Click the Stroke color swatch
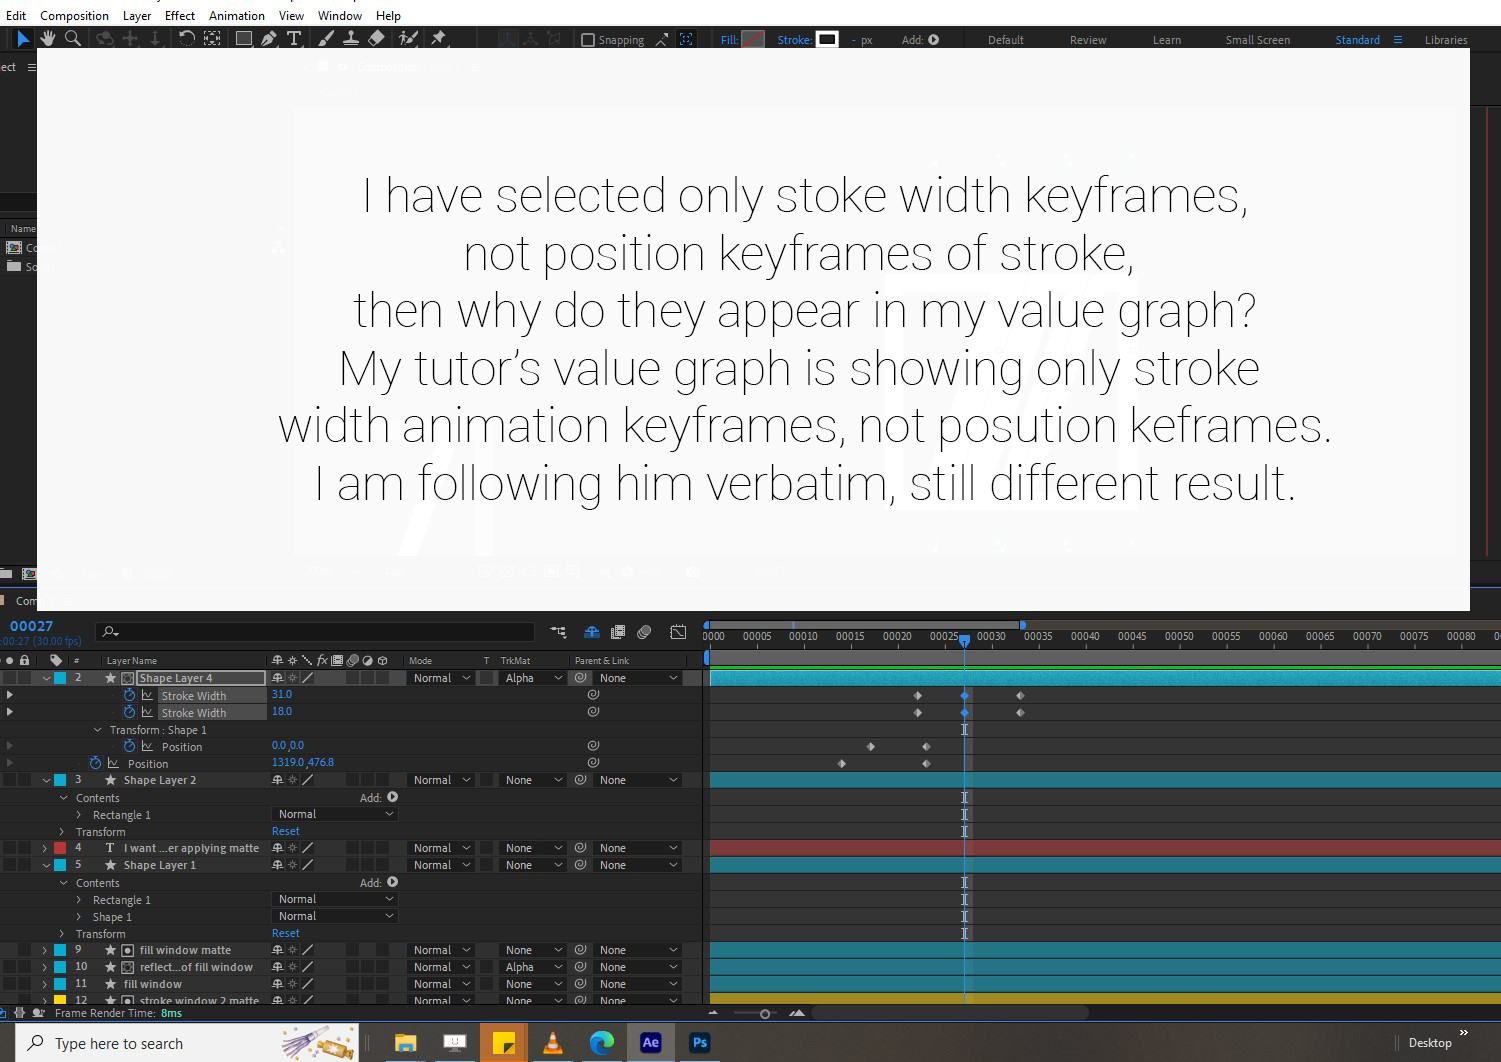Screen dimensions: 1501x1062 click(827, 39)
